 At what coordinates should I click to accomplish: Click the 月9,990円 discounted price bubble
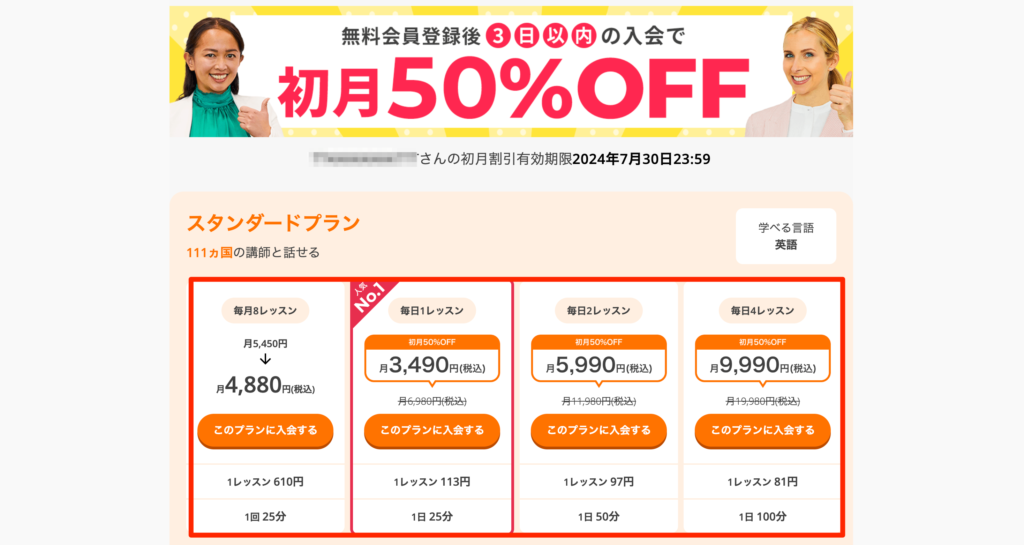(x=762, y=360)
